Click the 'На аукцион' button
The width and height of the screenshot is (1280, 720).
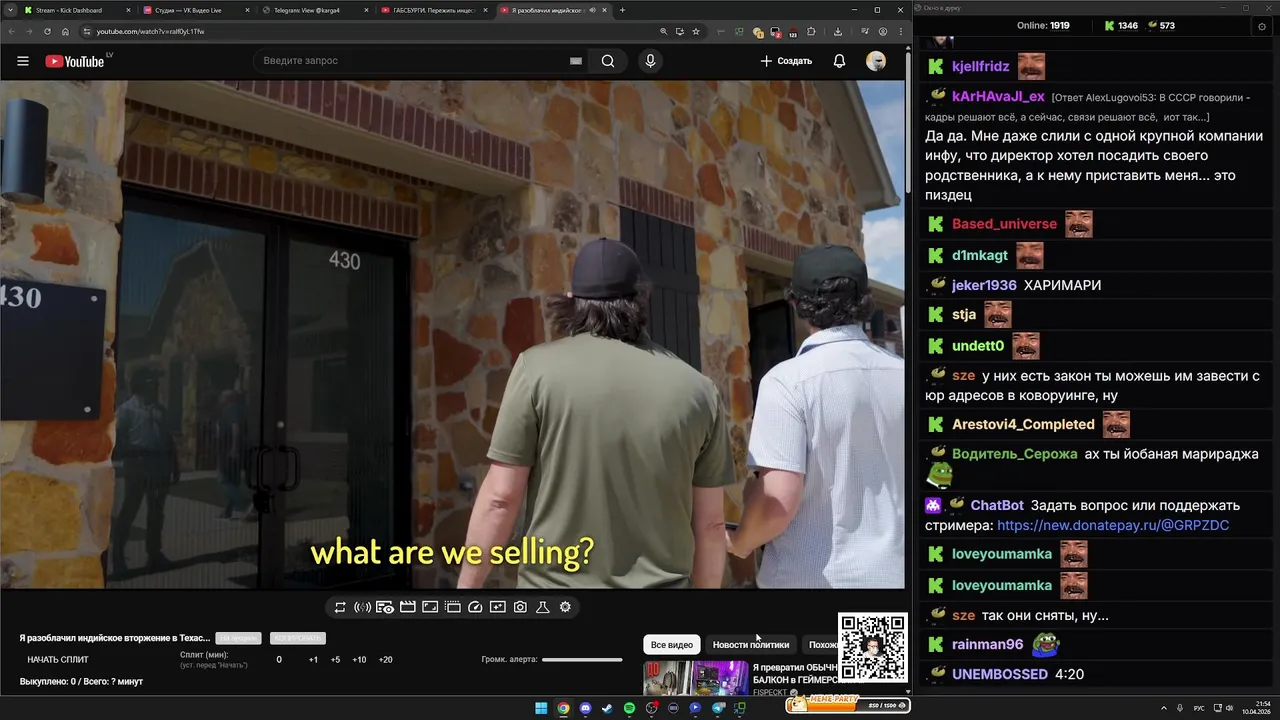[239, 638]
